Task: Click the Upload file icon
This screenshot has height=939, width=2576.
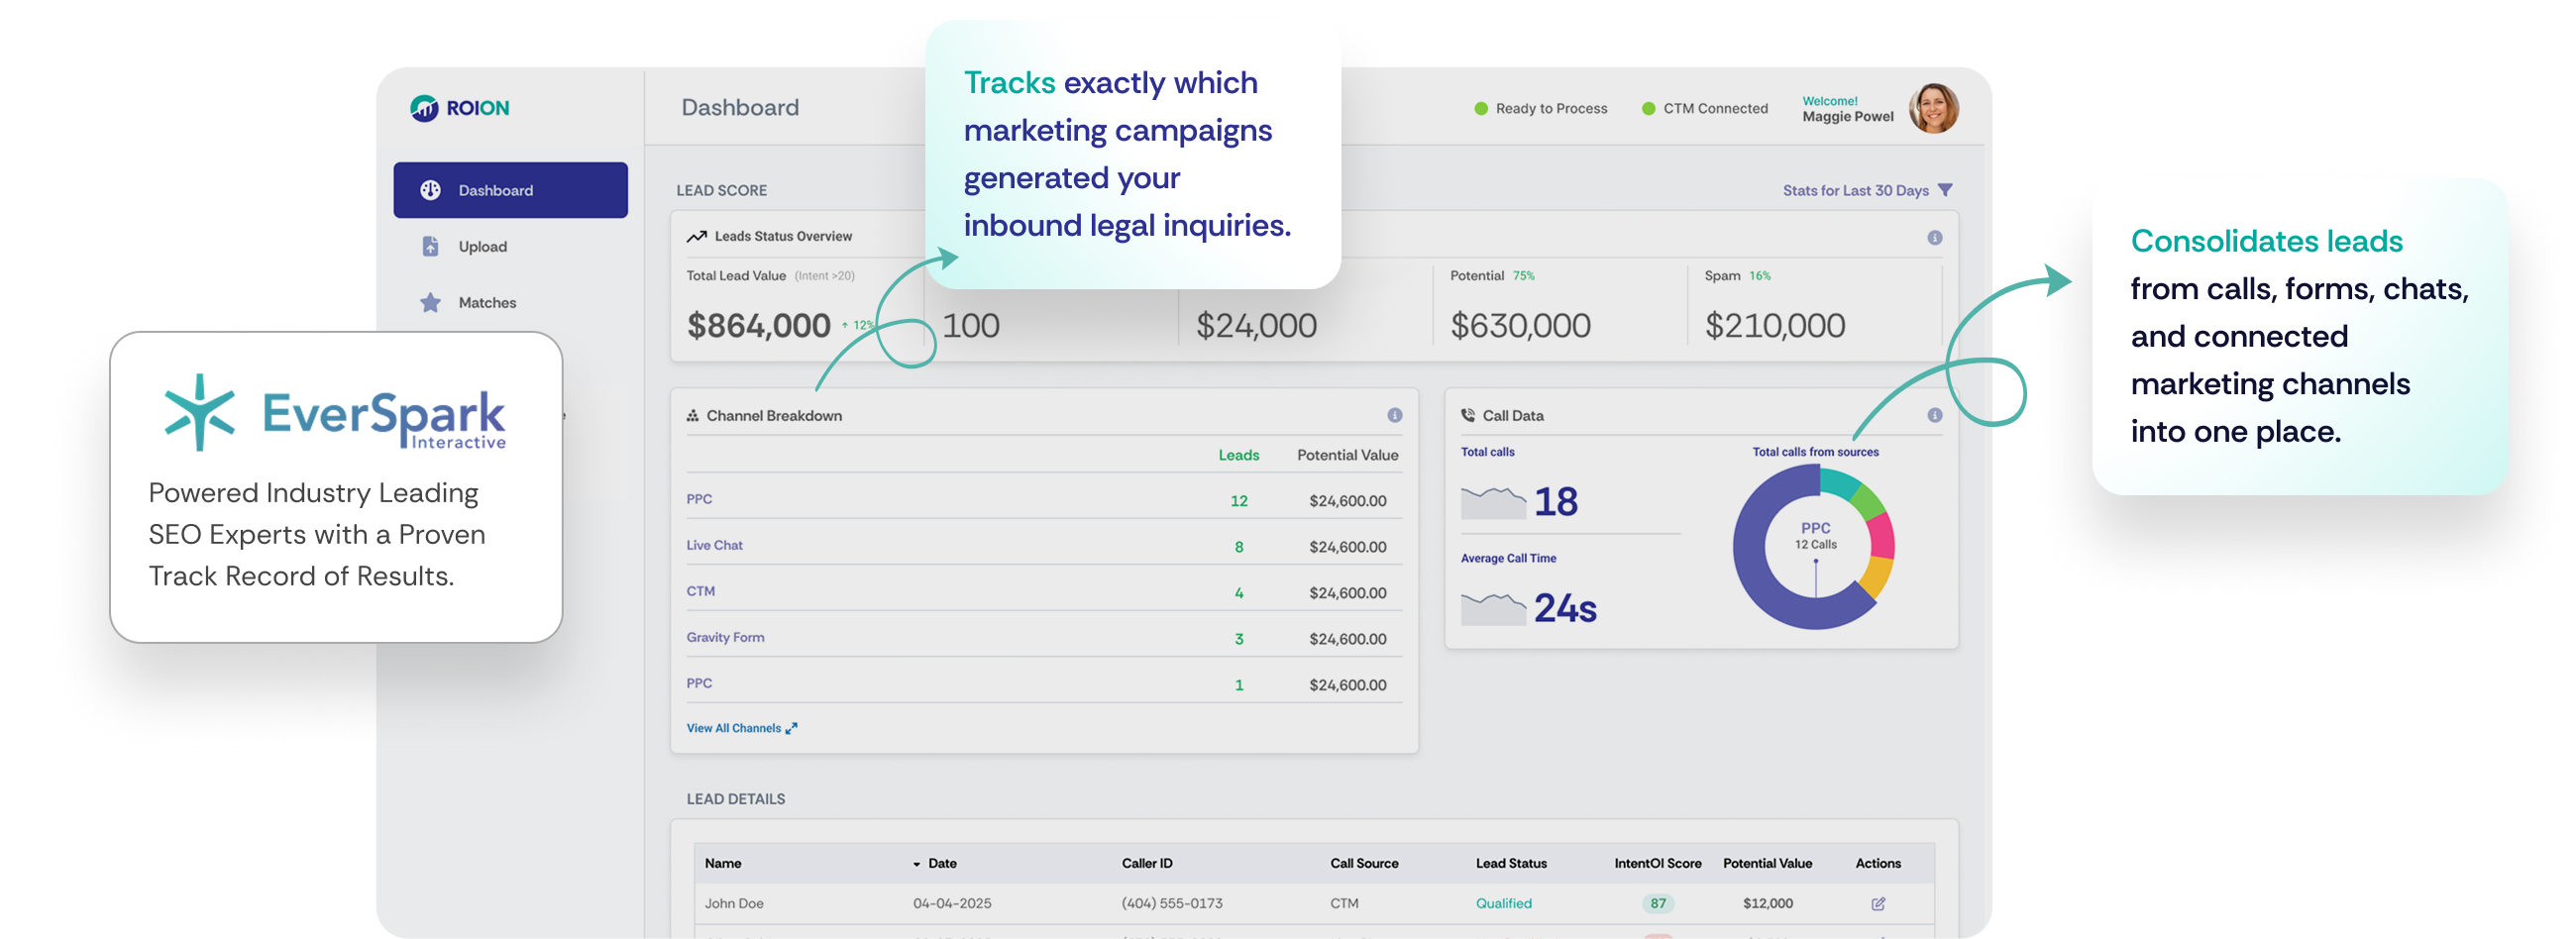Action: click(430, 246)
